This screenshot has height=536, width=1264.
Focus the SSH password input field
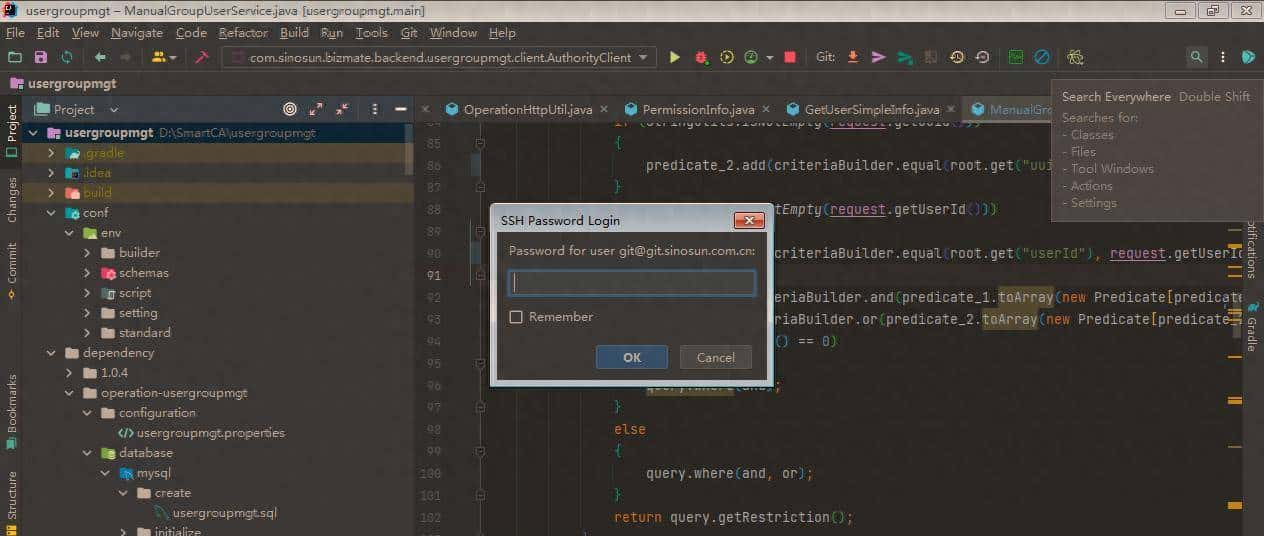632,283
